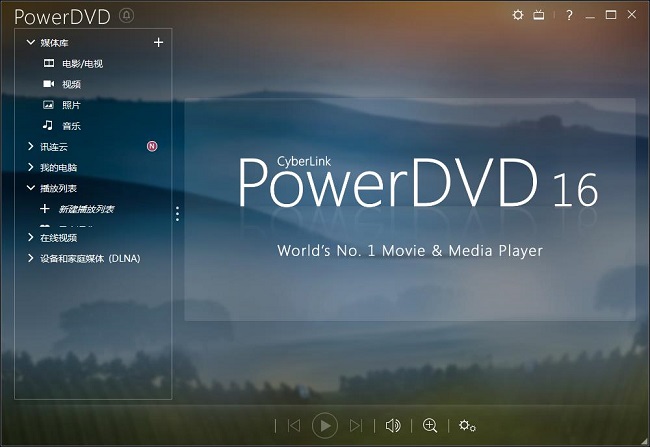650x447 pixels.
Task: Select 在线视频 label
Action: [x=58, y=238]
